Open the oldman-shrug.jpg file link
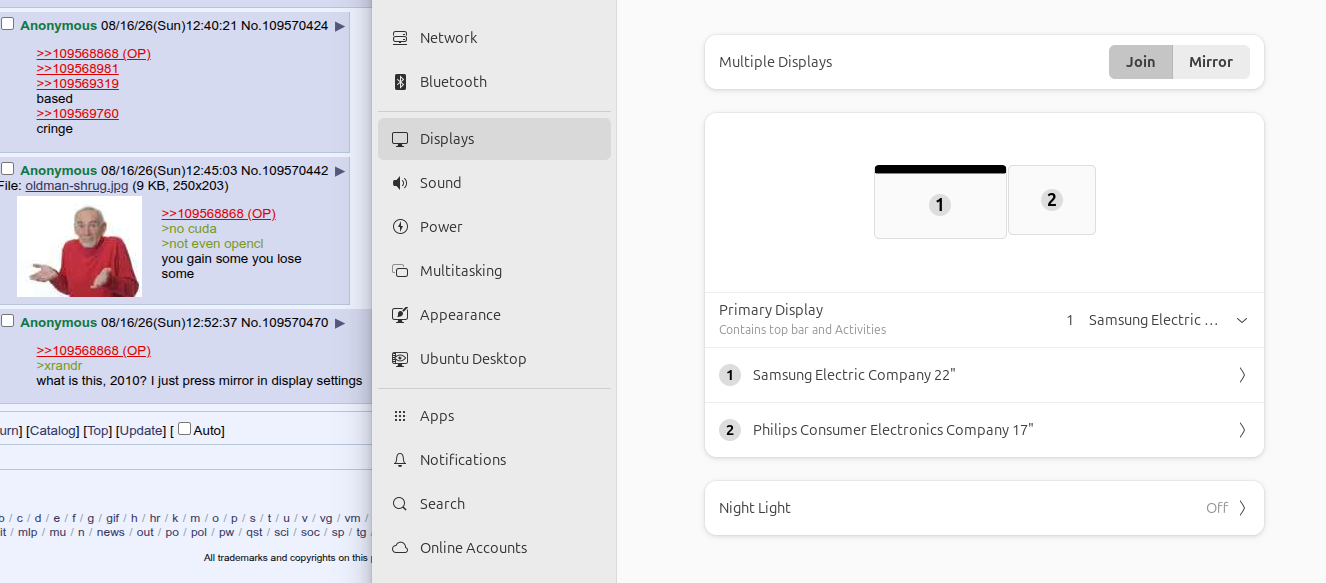The width and height of the screenshot is (1326, 583). (77, 186)
